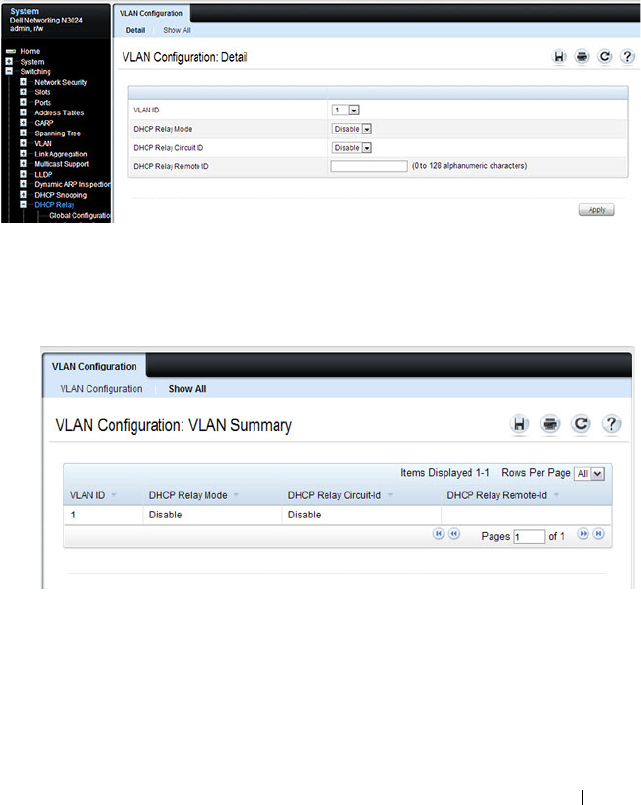Click the refresh icon in Detail page
The width and height of the screenshot is (641, 805).
(x=605, y=56)
